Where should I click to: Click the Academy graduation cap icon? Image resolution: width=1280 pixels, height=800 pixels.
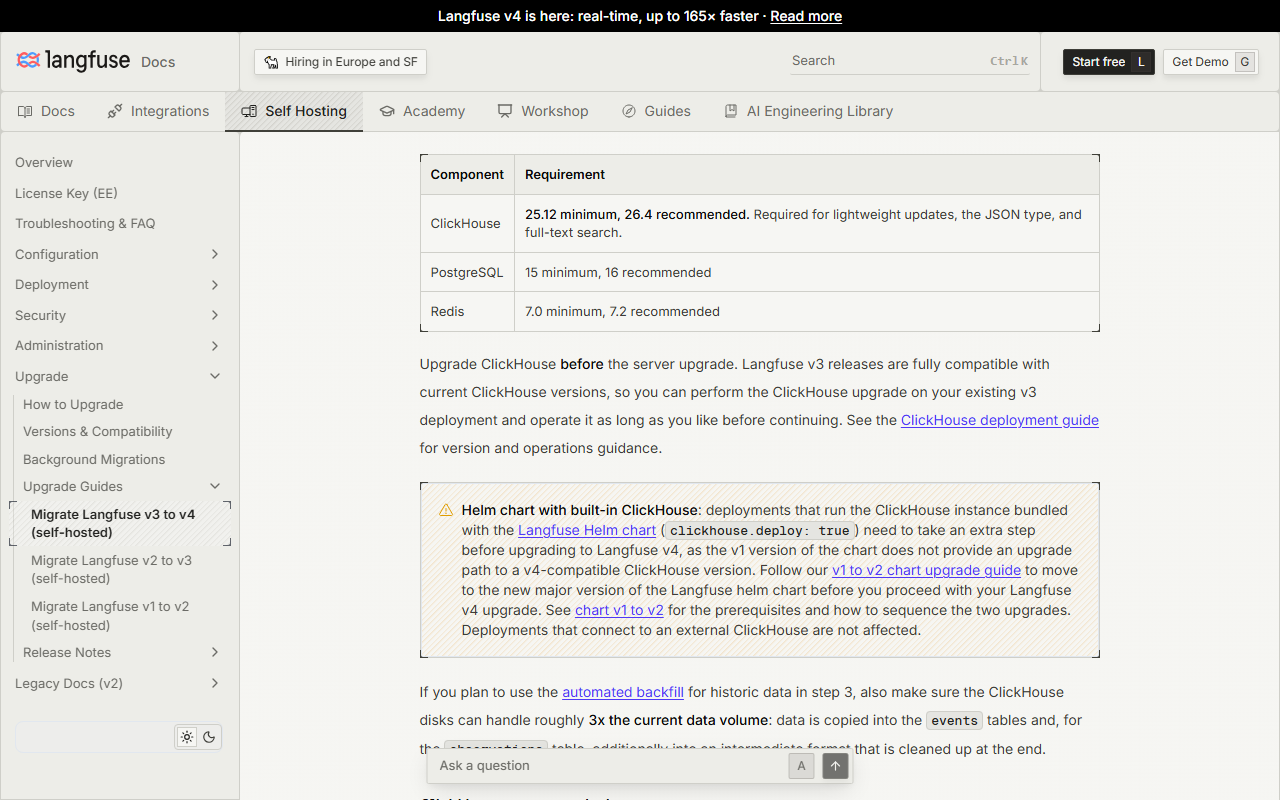[387, 111]
